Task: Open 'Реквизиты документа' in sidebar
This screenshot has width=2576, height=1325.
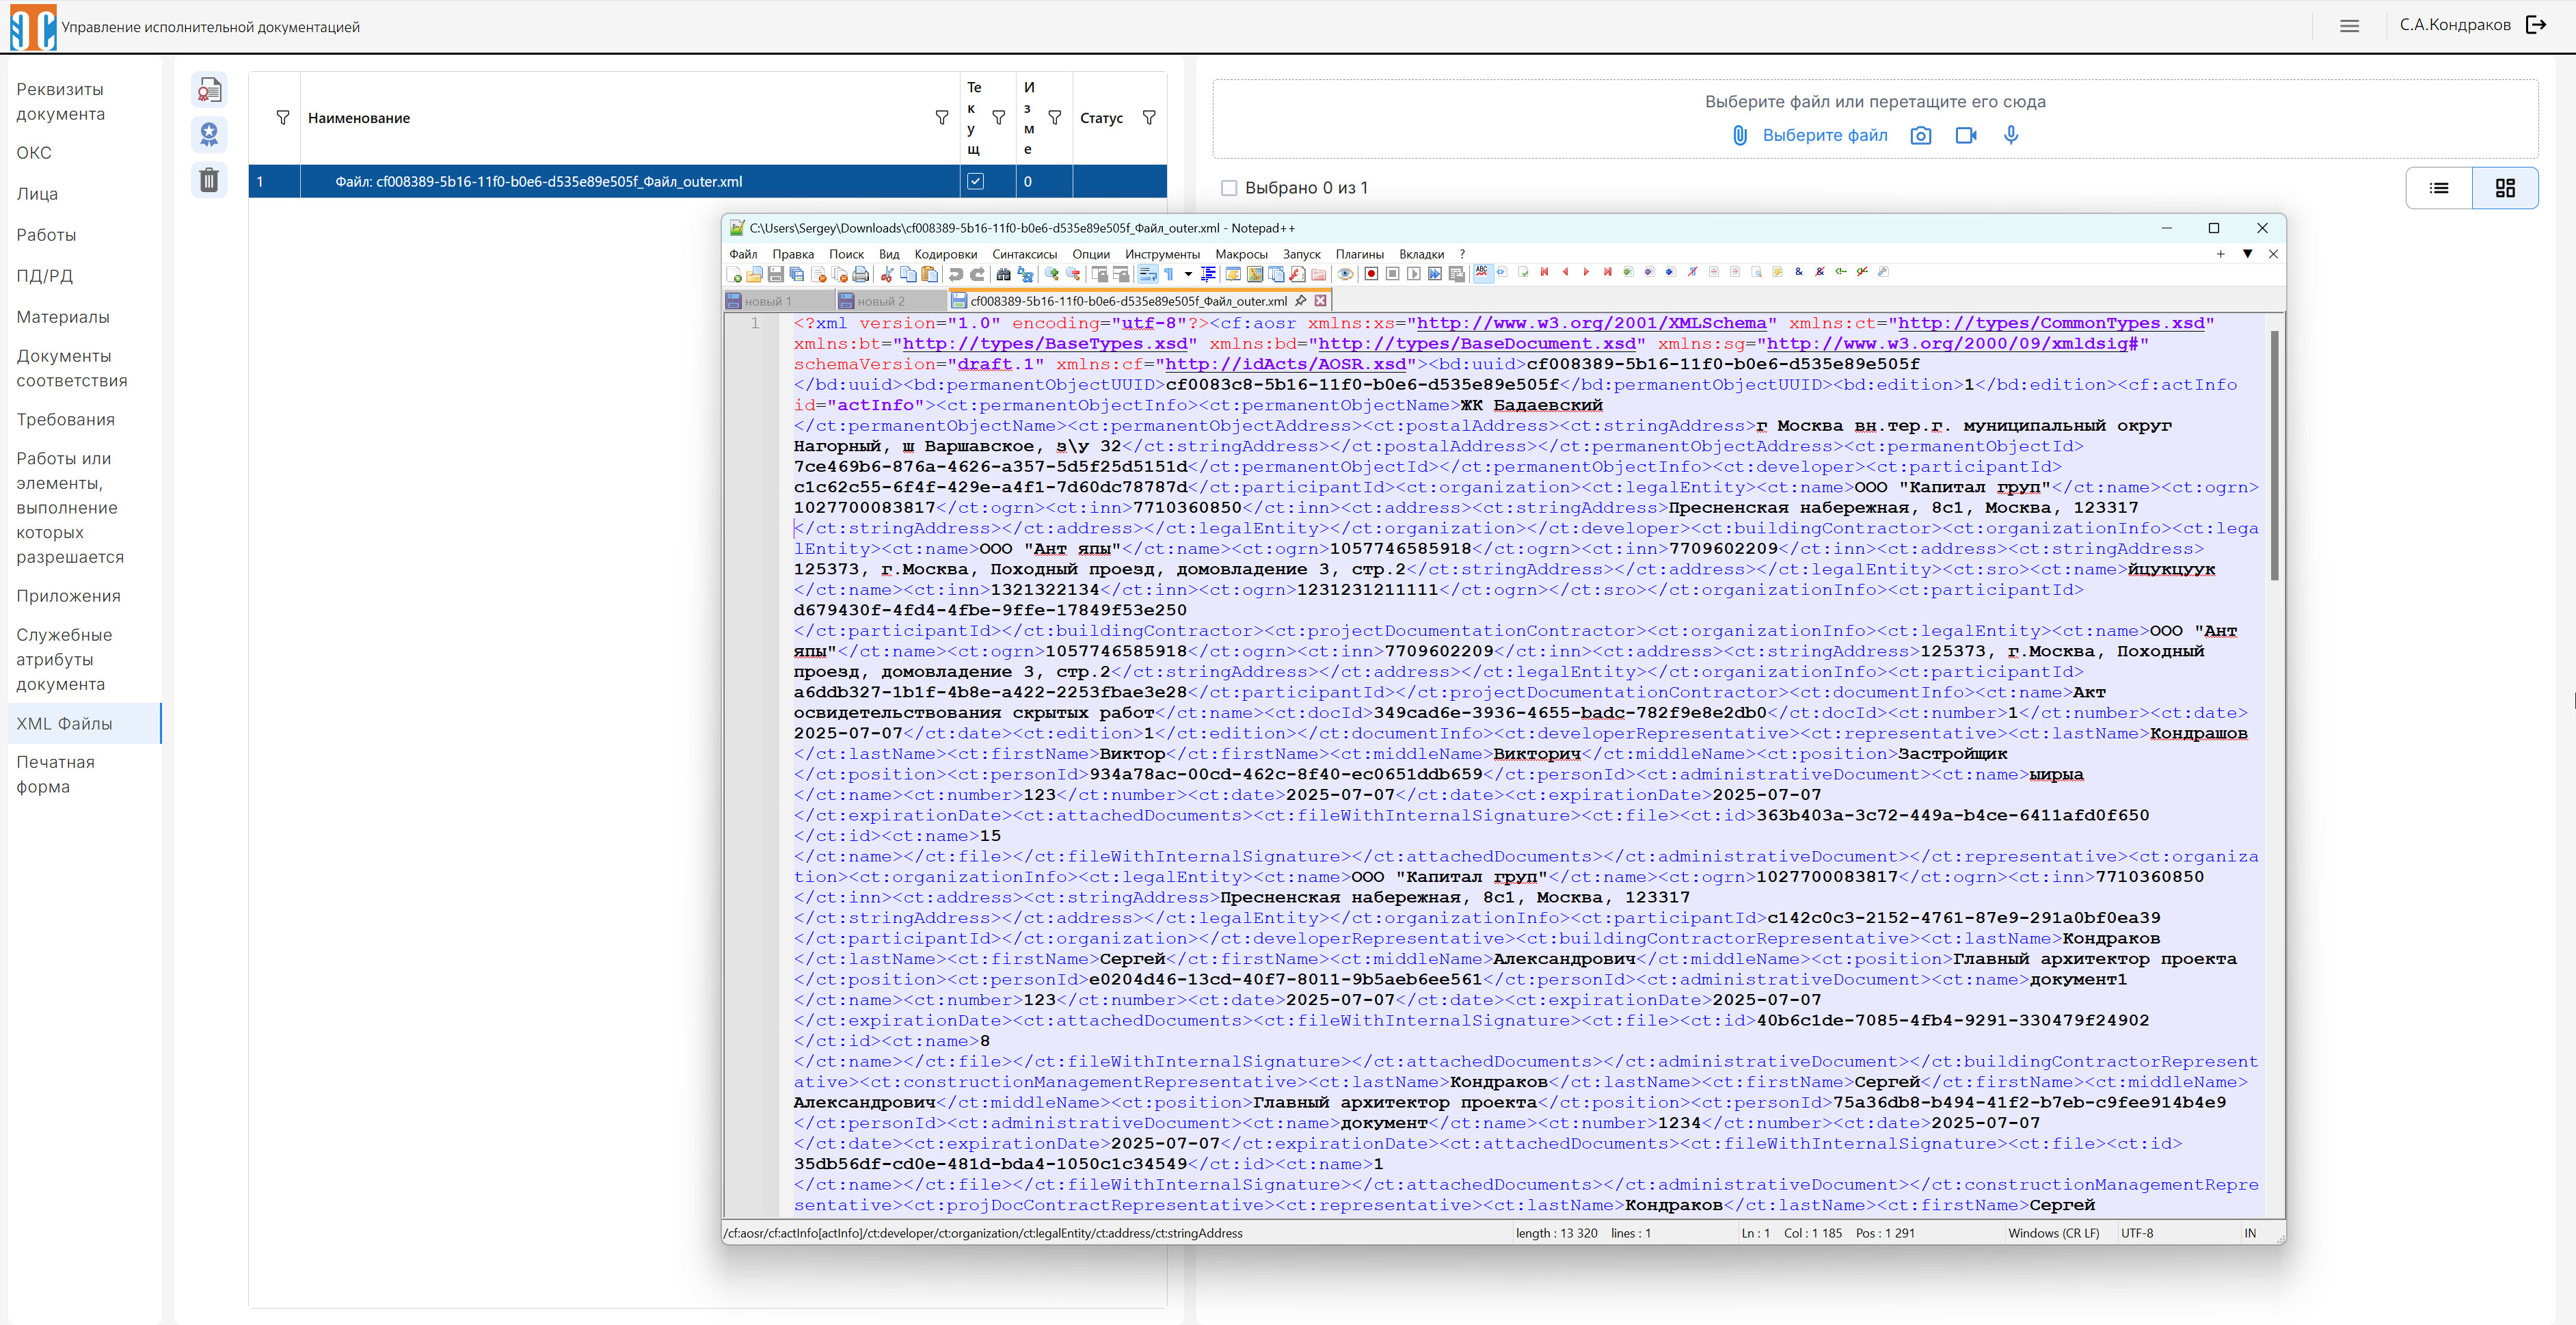Action: point(61,102)
